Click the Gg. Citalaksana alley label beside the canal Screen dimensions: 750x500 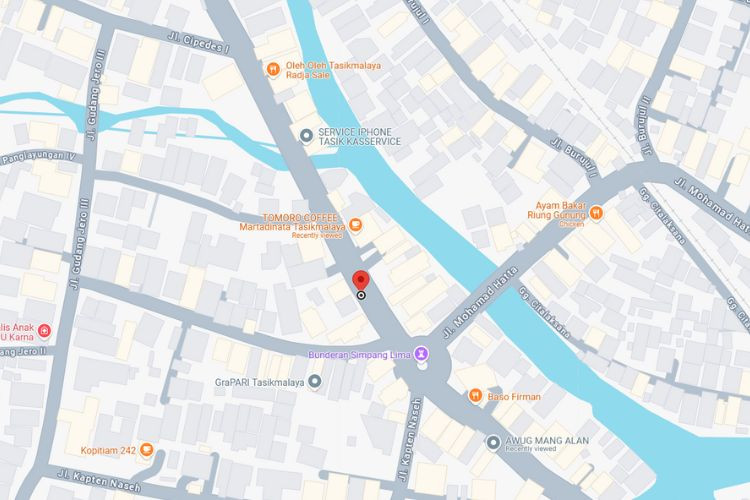click(x=544, y=312)
